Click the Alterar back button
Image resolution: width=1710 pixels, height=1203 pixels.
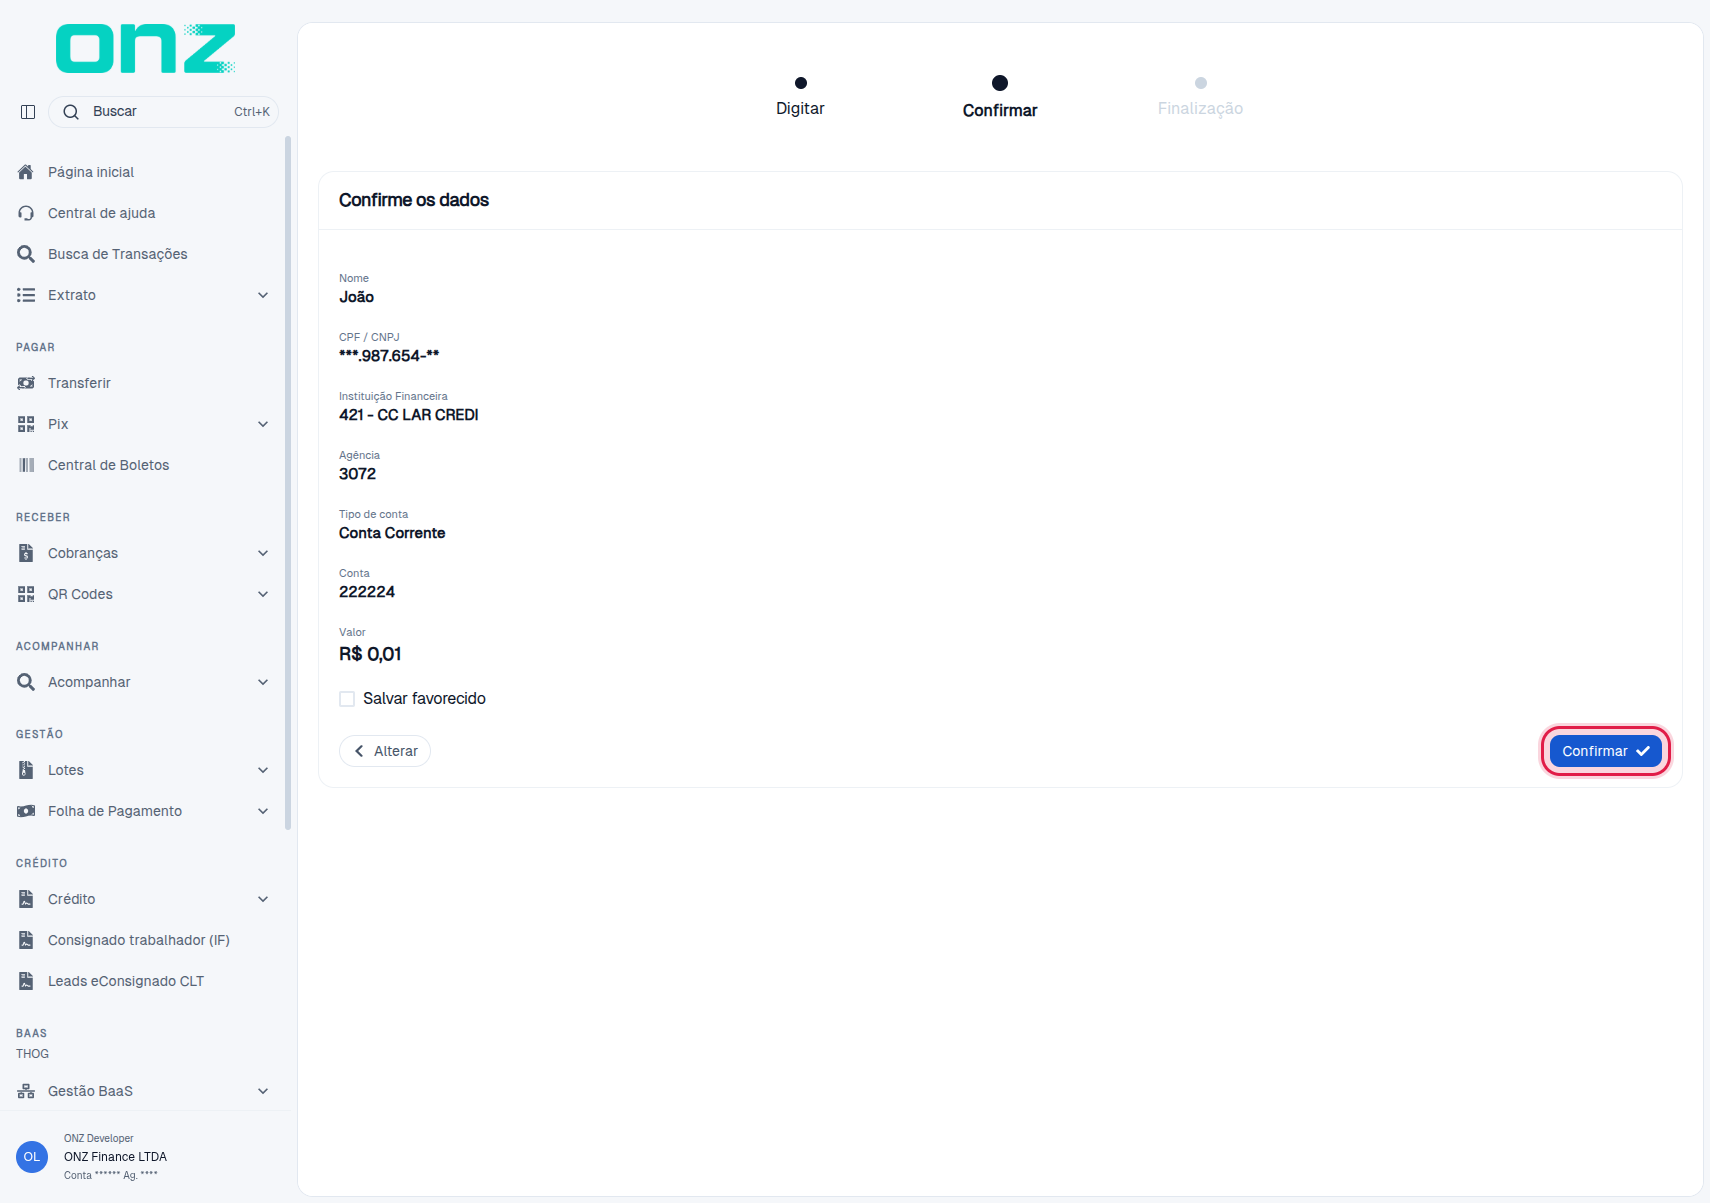click(x=385, y=751)
